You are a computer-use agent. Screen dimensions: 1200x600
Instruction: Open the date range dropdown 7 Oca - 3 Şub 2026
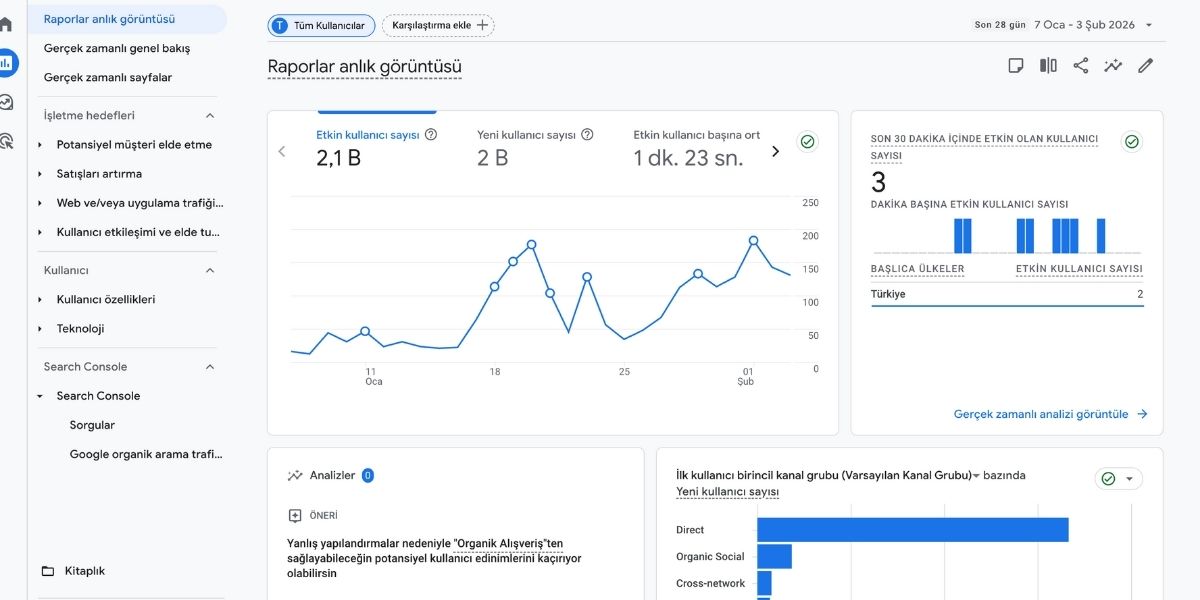pyautogui.click(x=1092, y=25)
